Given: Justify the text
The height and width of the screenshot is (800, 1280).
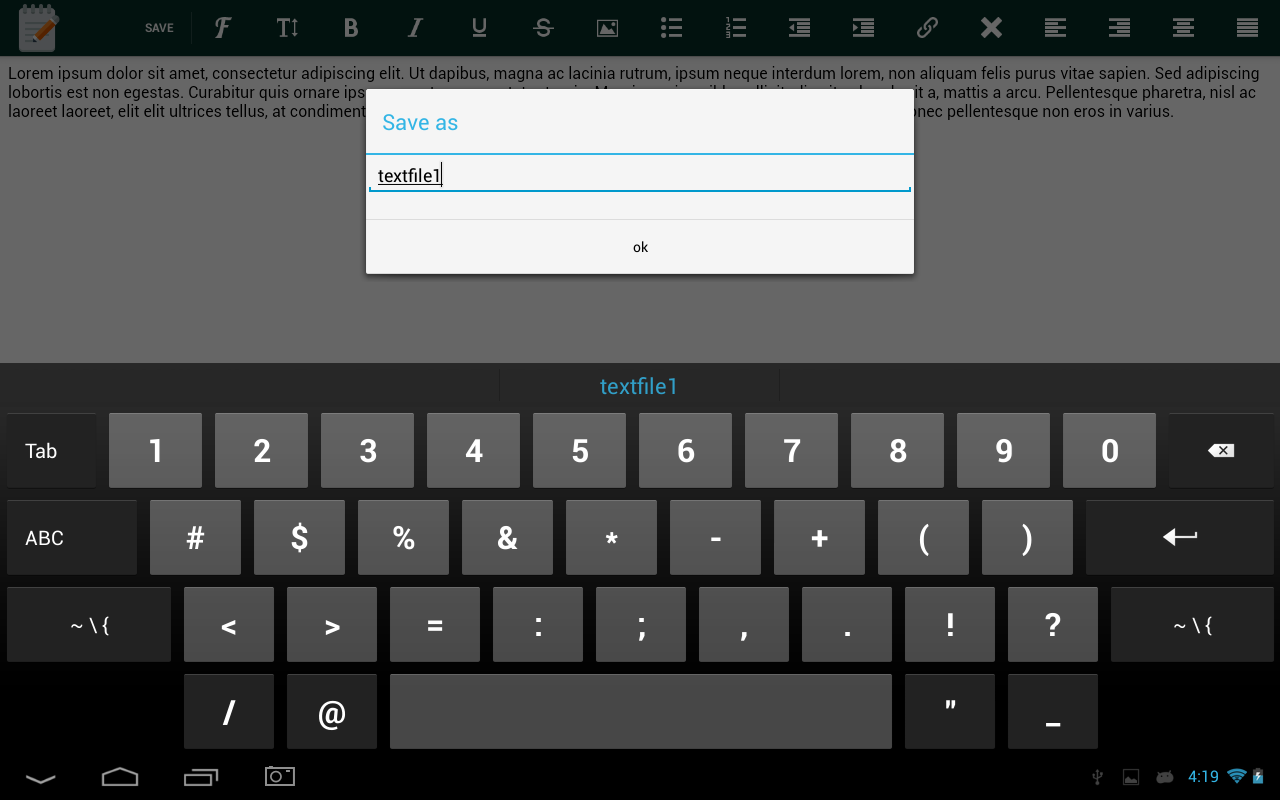Looking at the screenshot, I should coord(1247,28).
